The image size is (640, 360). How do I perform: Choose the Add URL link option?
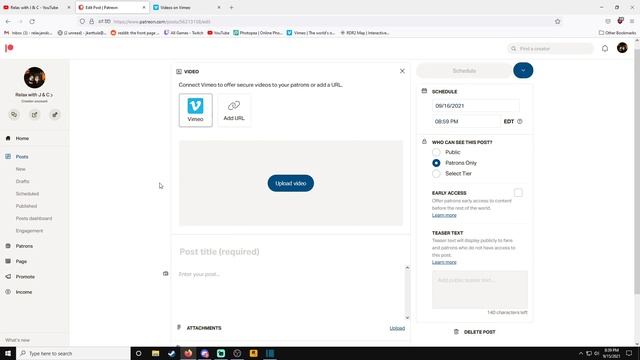coord(234,110)
